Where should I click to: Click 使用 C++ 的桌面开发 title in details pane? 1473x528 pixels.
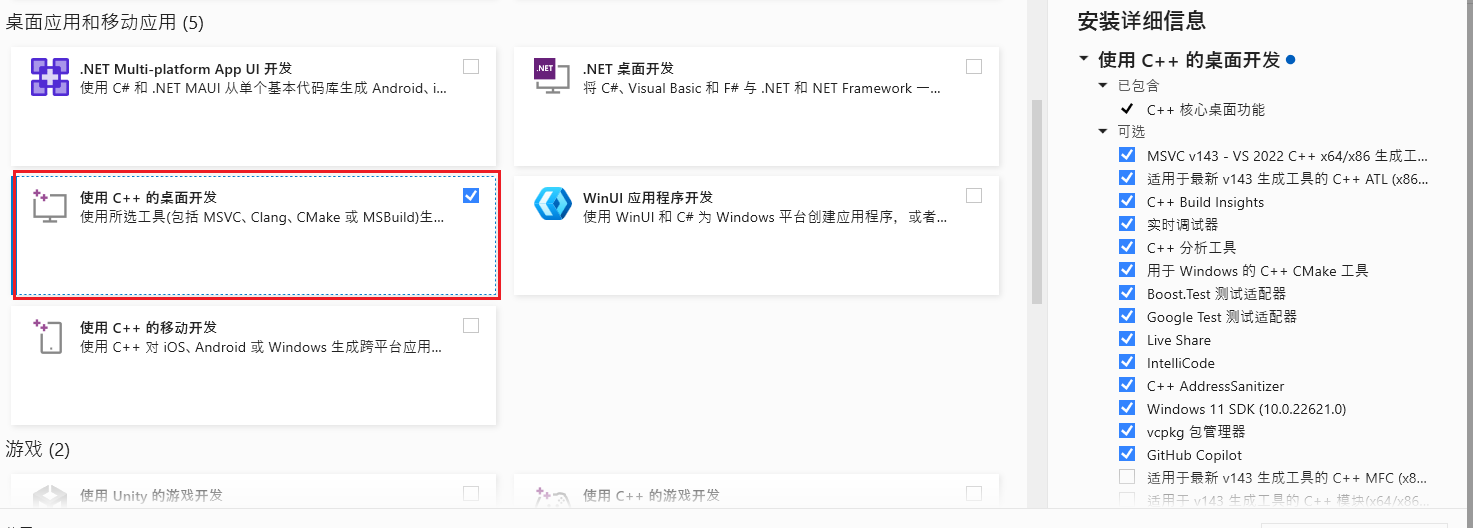1189,60
